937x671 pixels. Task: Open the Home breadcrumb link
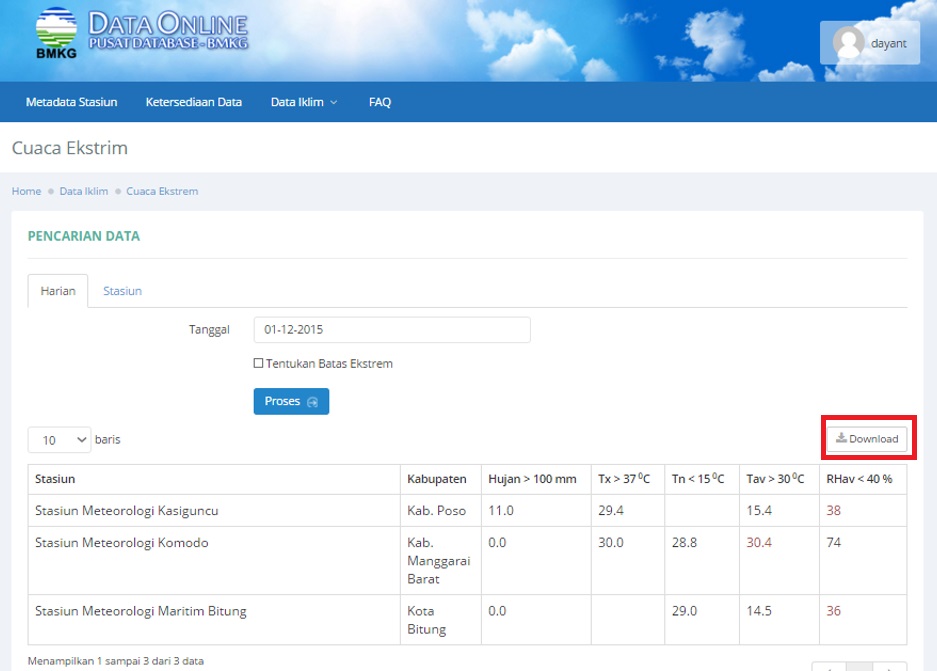pyautogui.click(x=25, y=191)
